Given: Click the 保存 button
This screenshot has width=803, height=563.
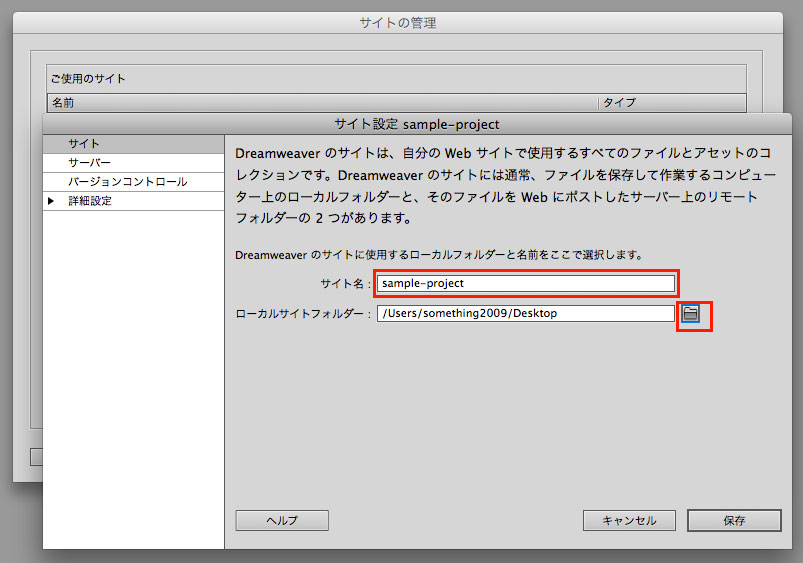Looking at the screenshot, I should point(734,520).
